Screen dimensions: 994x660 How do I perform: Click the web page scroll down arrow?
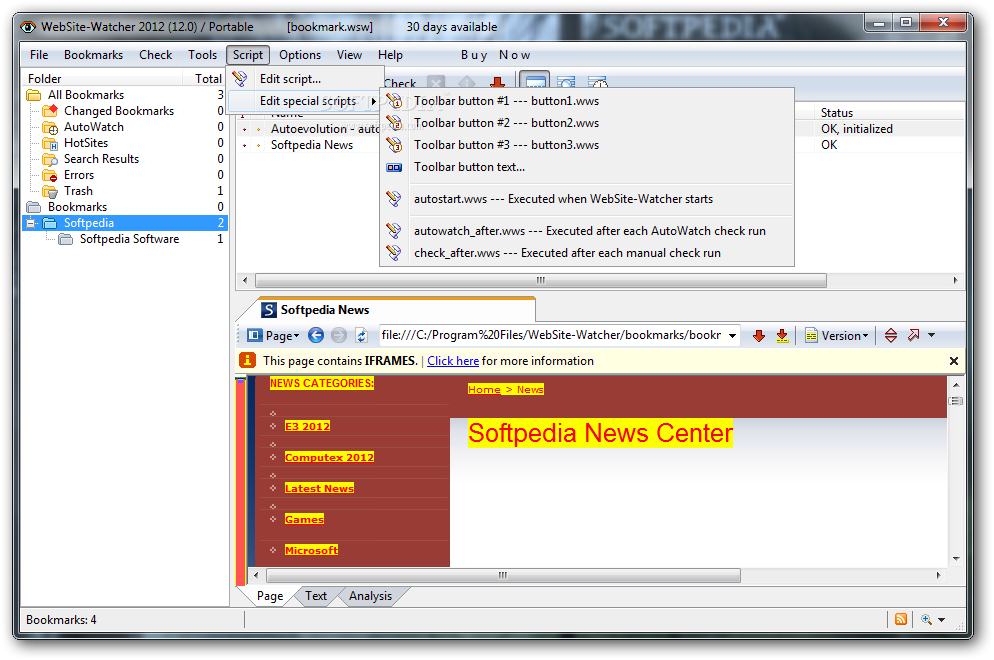956,559
